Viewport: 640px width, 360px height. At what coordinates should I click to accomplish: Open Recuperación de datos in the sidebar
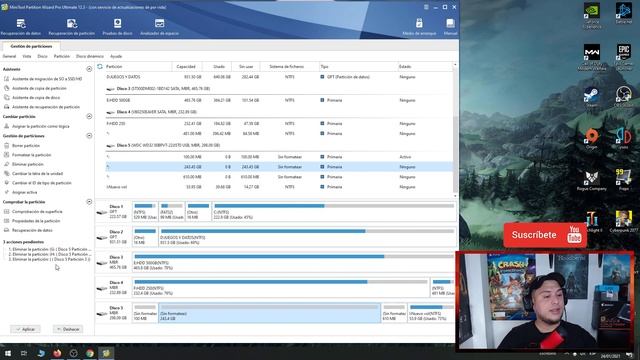pos(28,230)
